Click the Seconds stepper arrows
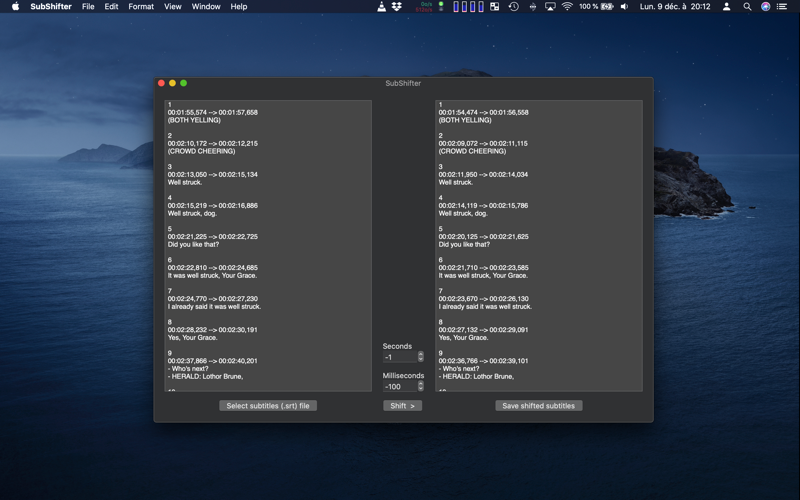This screenshot has height=500, width=800. tap(420, 357)
